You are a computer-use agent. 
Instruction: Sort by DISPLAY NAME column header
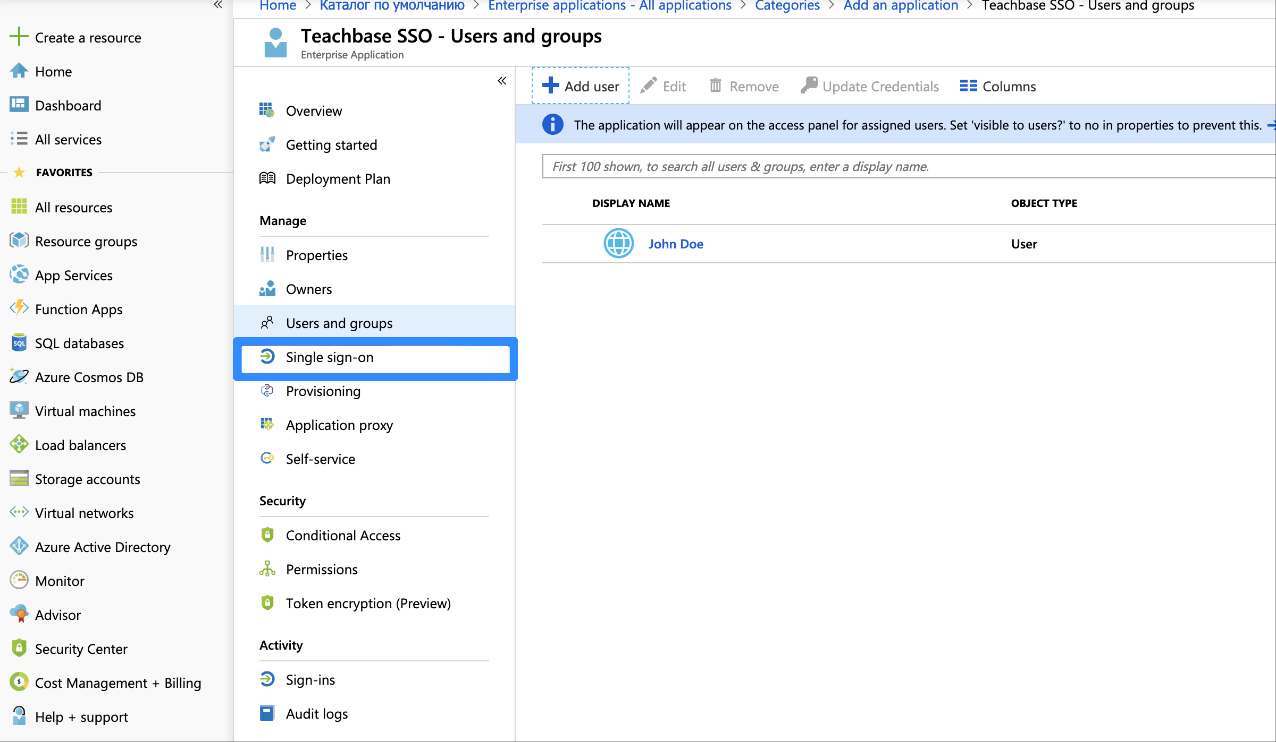tap(631, 203)
